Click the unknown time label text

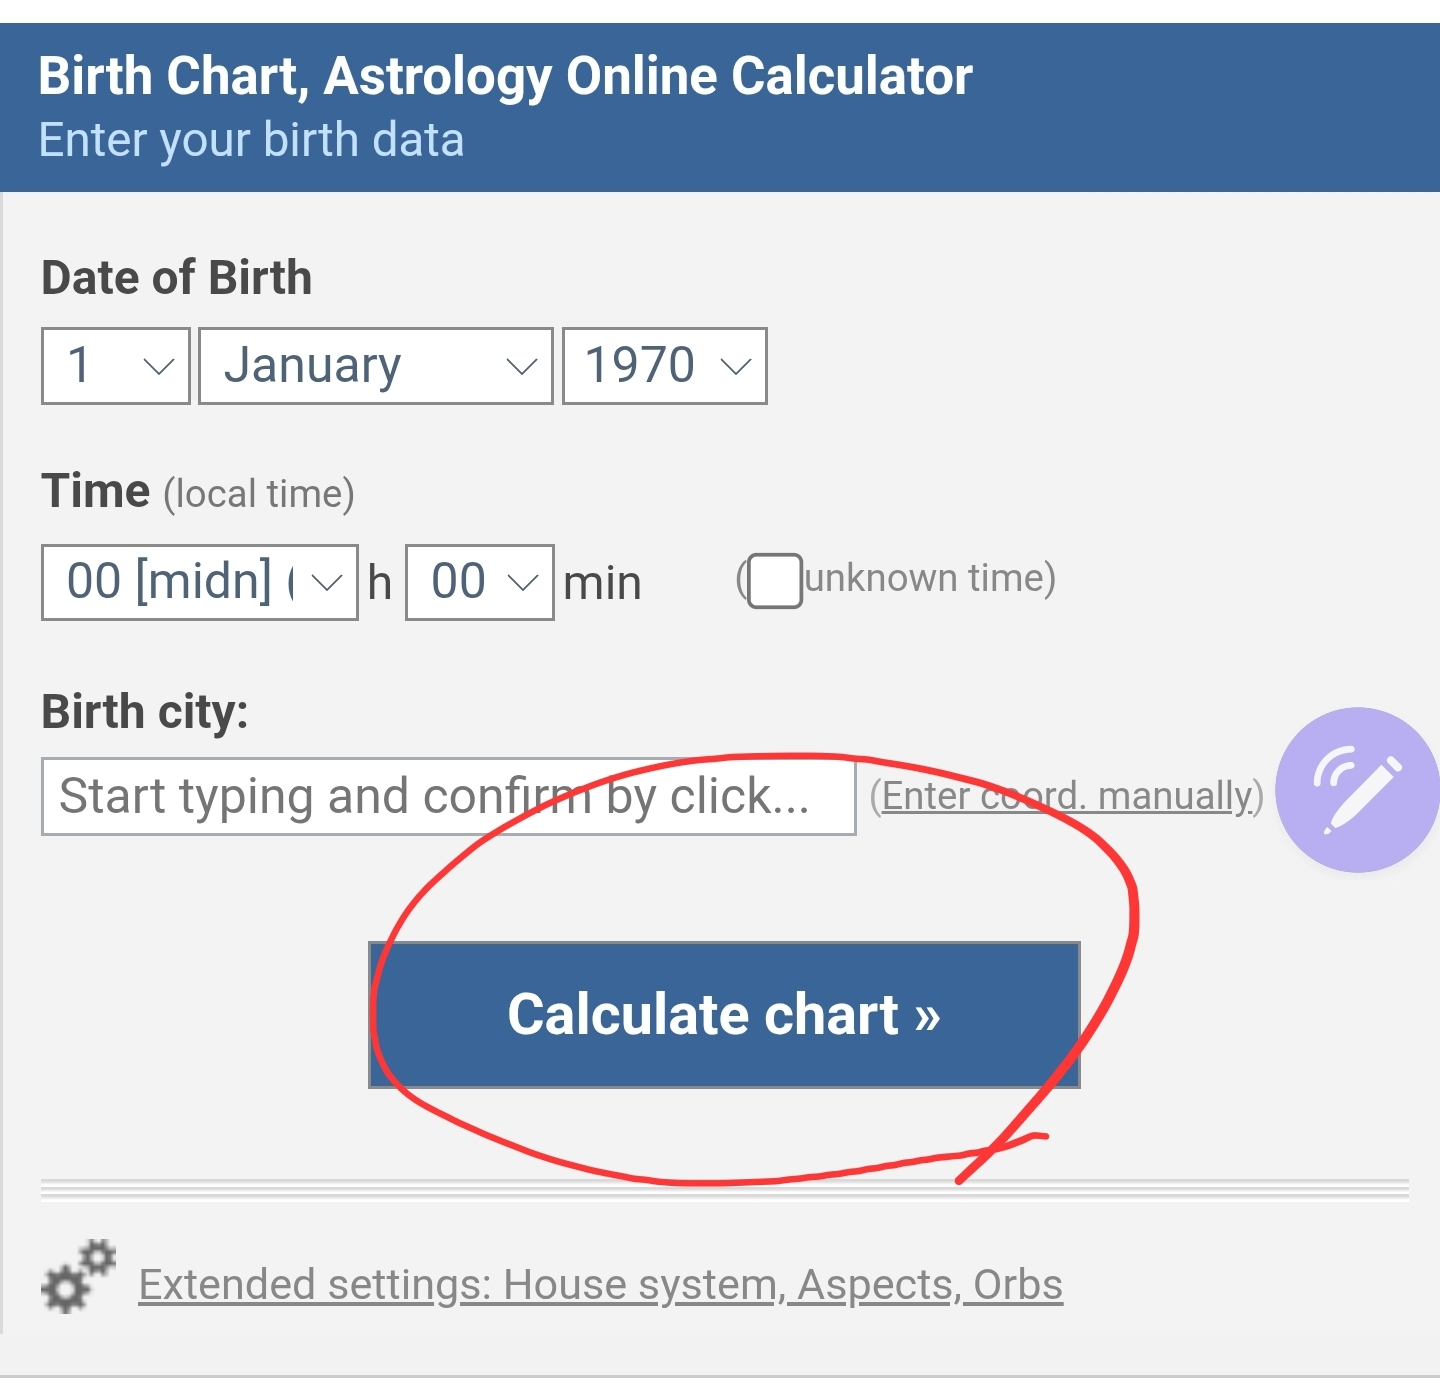[x=928, y=578]
